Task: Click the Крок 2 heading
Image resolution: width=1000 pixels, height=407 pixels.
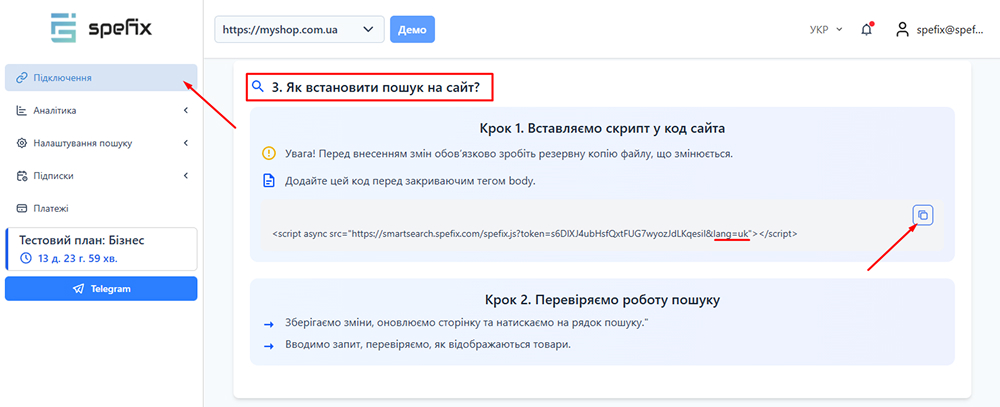Action: click(602, 299)
